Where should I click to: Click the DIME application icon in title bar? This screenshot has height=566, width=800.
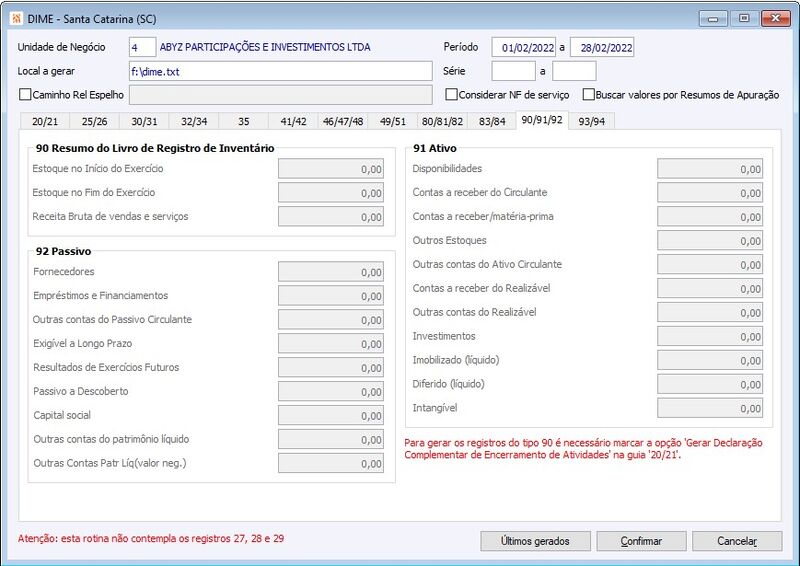16,19
